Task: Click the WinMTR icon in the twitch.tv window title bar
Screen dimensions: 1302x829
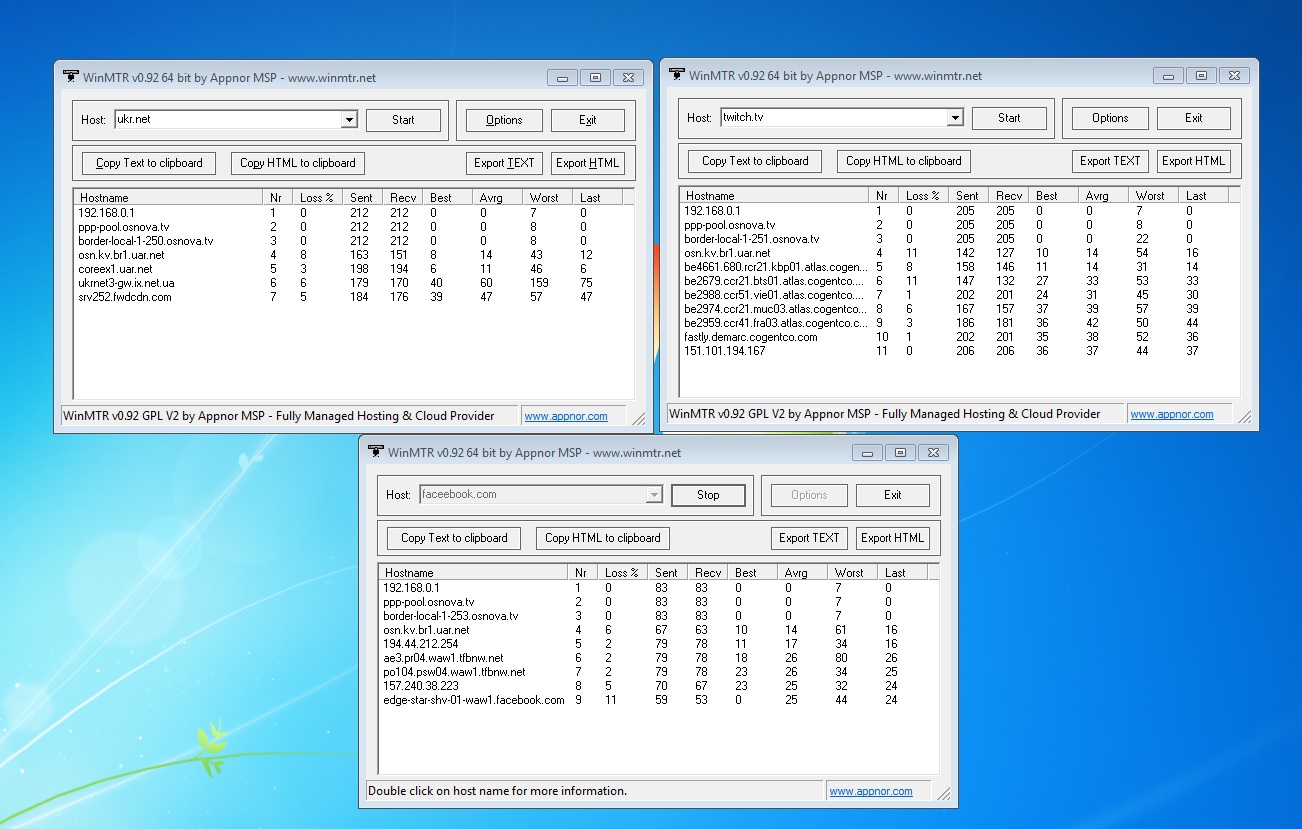Action: pos(677,74)
